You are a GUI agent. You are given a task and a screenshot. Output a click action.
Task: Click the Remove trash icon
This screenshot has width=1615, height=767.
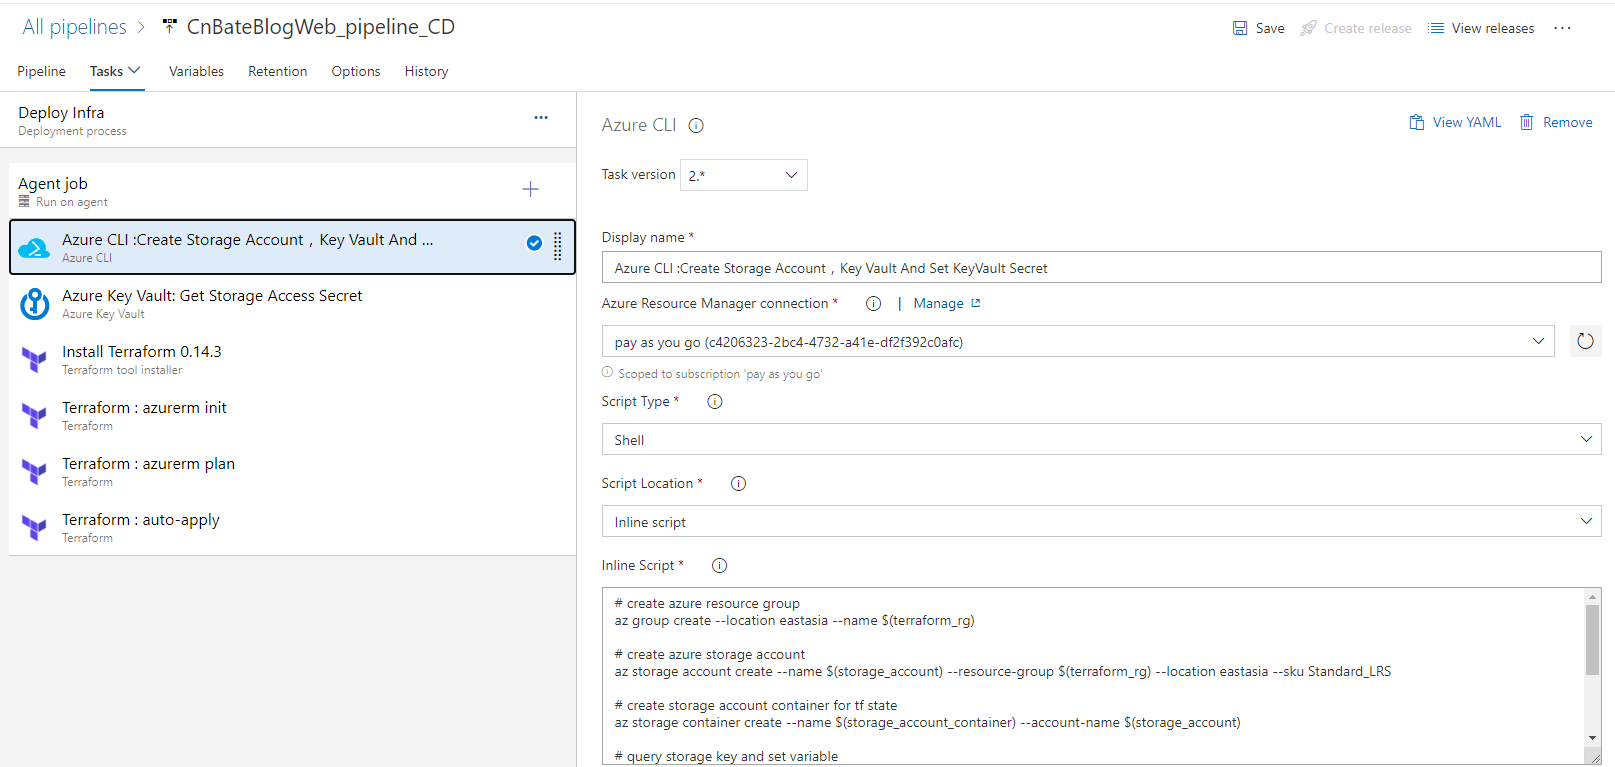click(1527, 122)
